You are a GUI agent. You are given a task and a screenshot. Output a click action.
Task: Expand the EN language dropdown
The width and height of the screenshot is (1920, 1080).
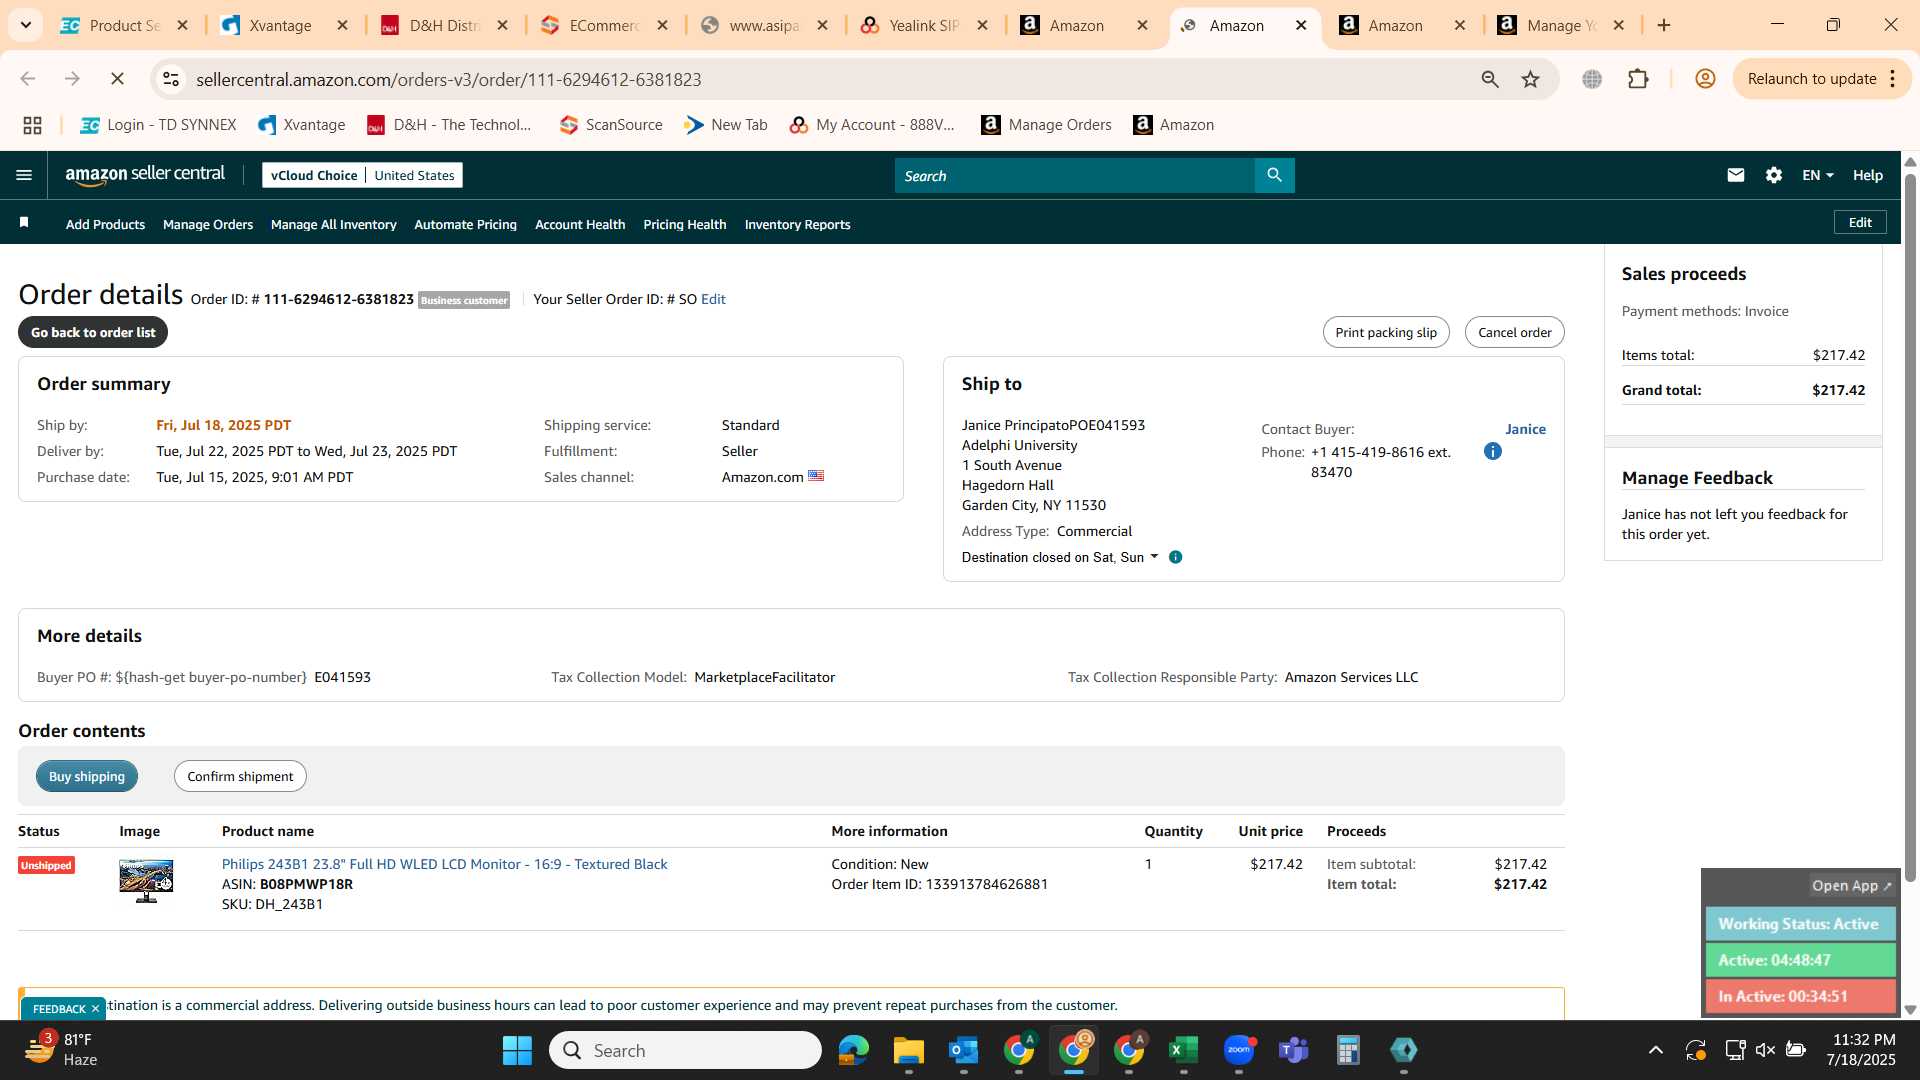[1817, 175]
